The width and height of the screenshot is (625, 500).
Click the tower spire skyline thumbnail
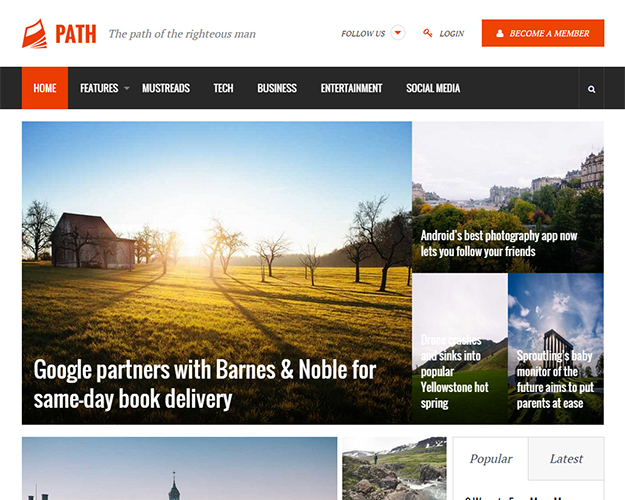pos(179,469)
